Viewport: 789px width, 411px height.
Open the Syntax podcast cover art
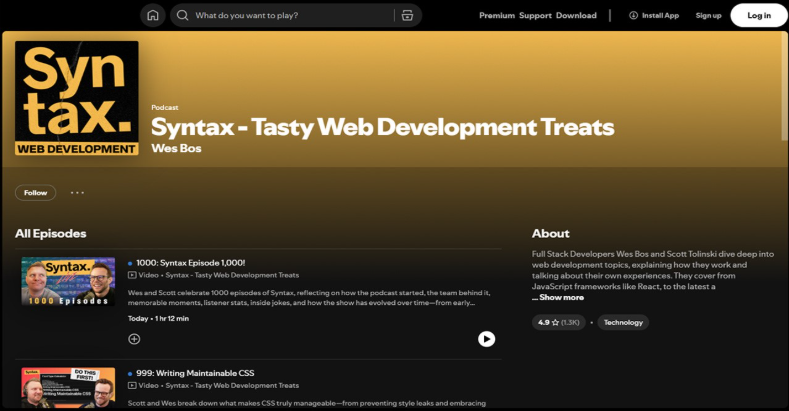(x=76, y=98)
